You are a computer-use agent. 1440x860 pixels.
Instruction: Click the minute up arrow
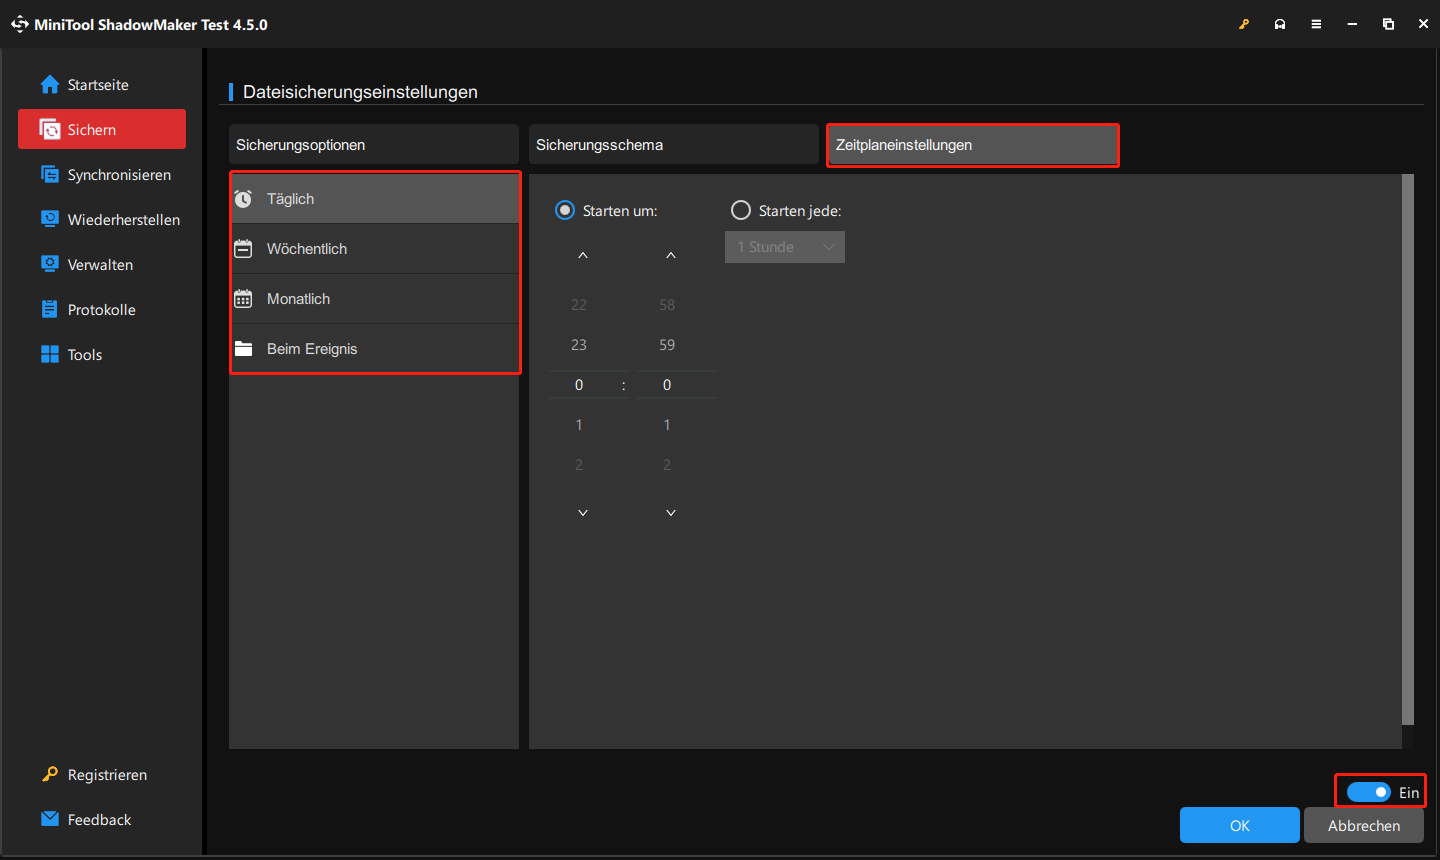click(x=671, y=255)
